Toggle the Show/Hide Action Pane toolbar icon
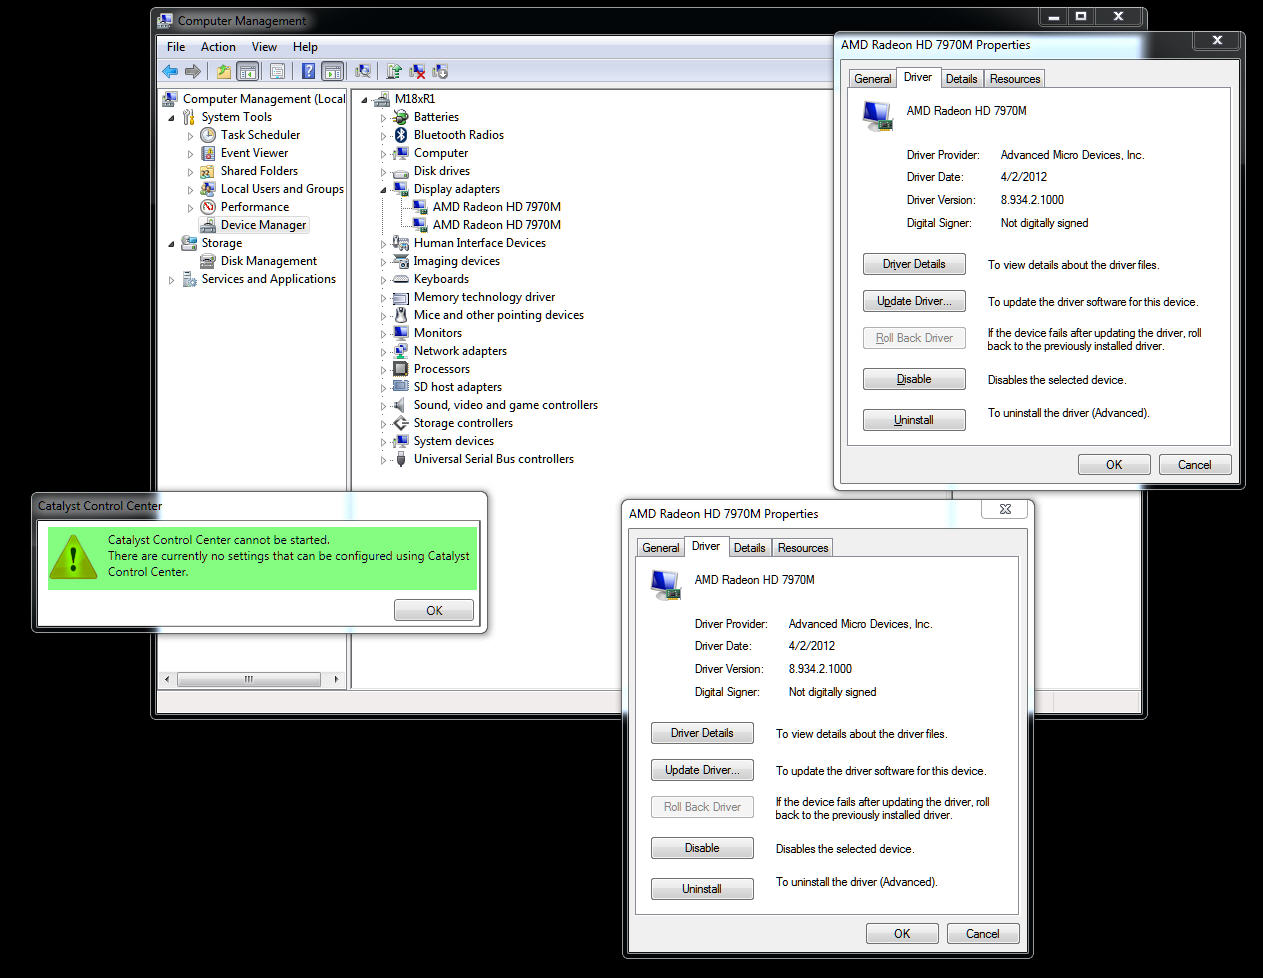The image size is (1263, 978). (x=333, y=71)
